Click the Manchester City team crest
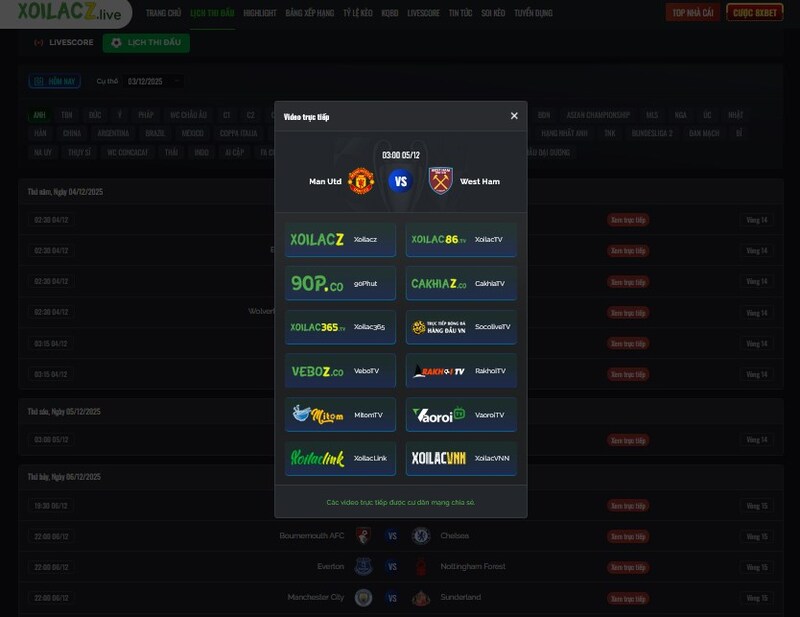Image resolution: width=800 pixels, height=617 pixels. (x=363, y=598)
